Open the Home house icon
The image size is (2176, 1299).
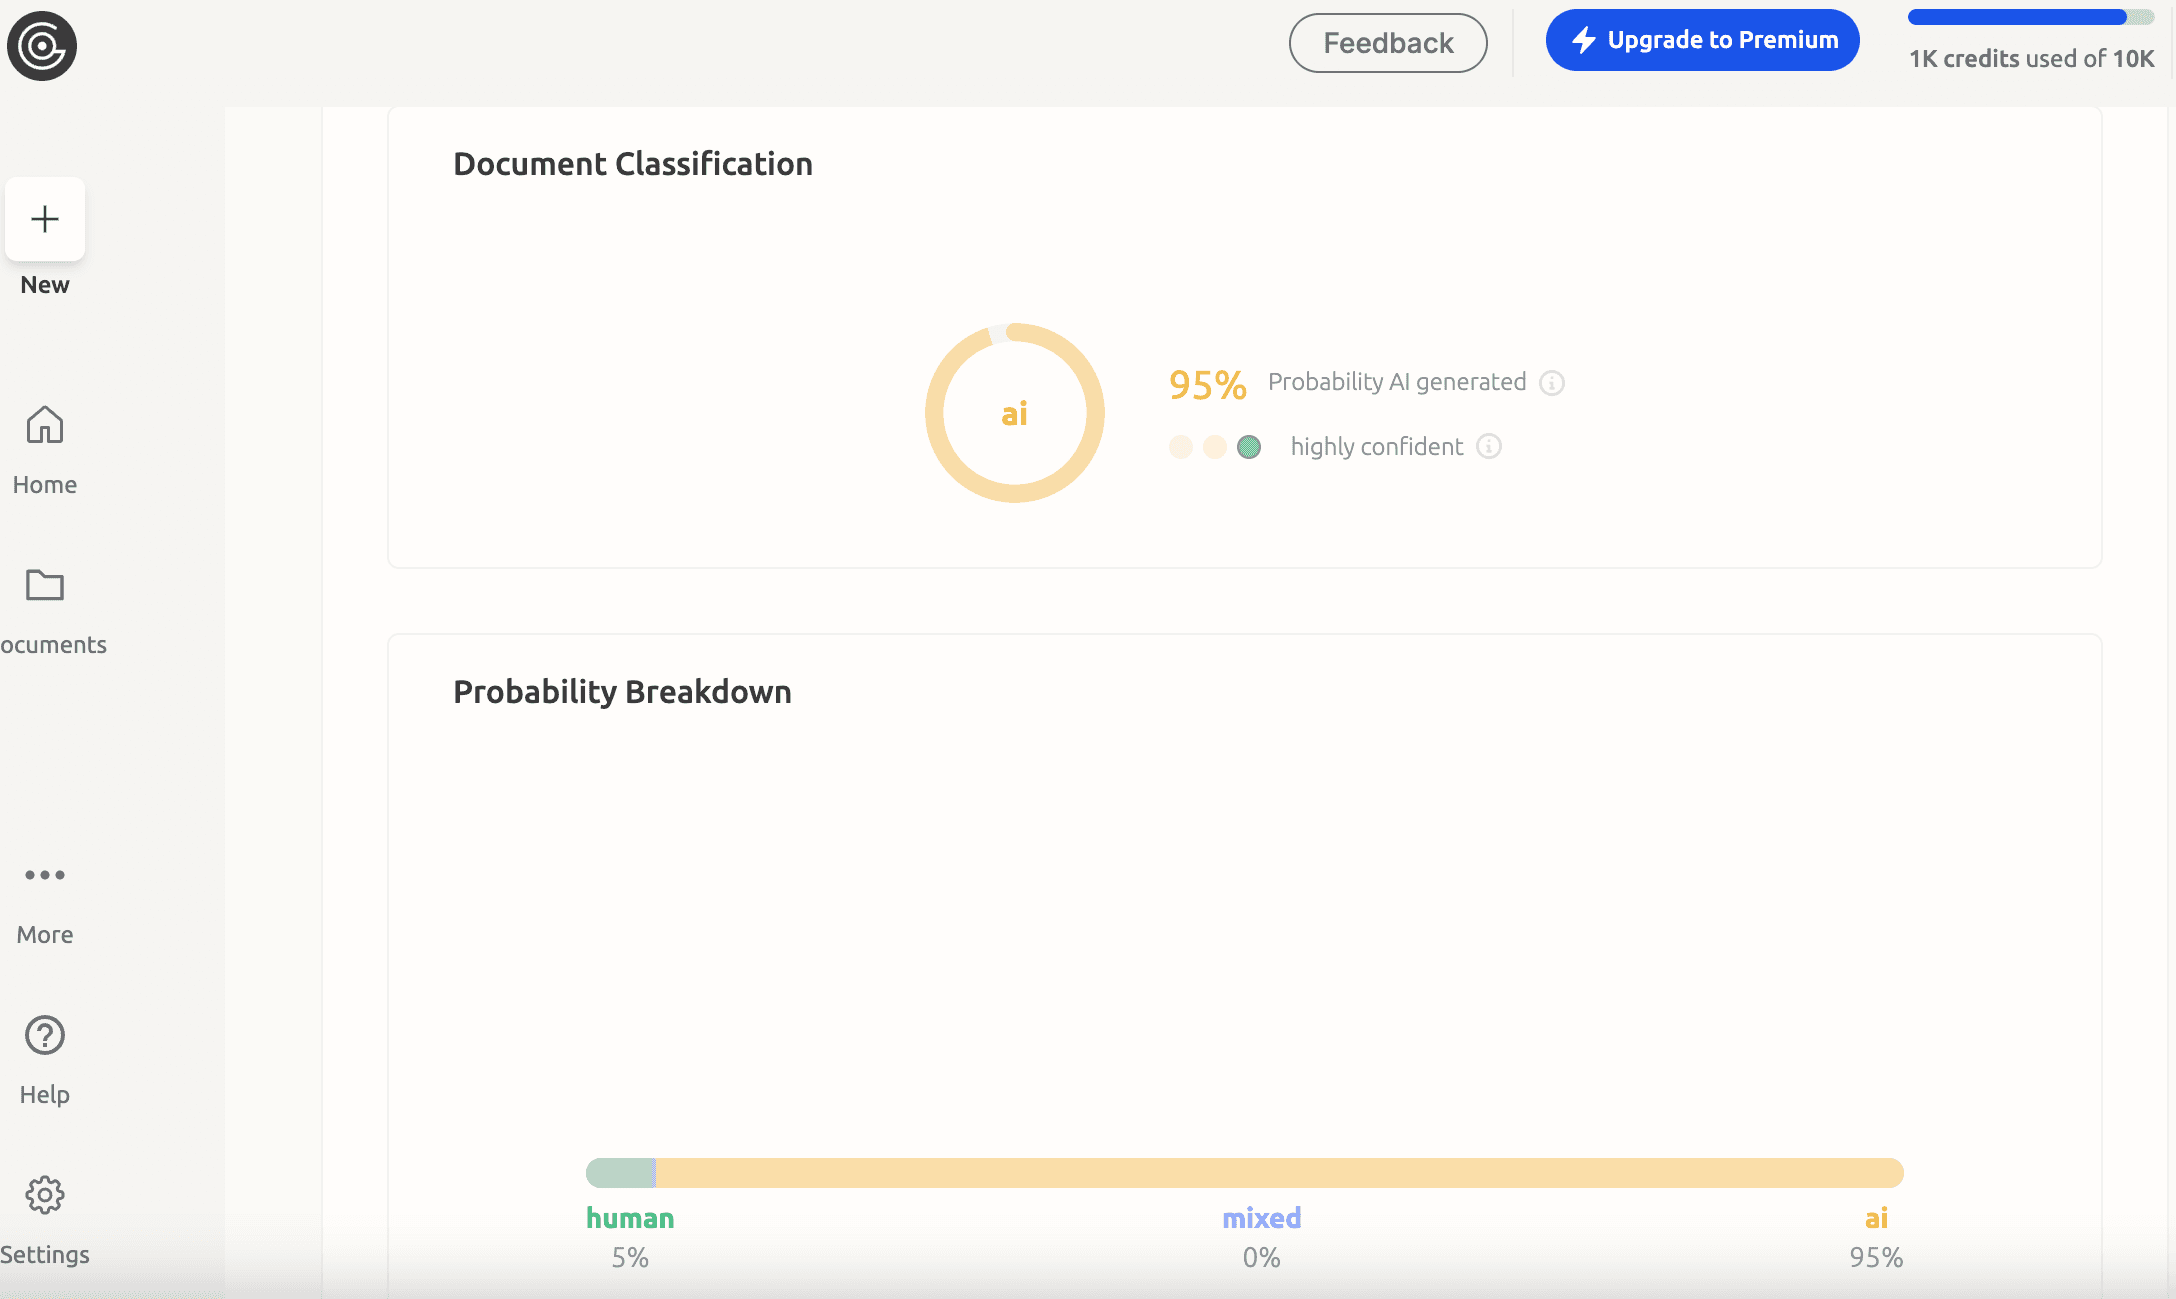click(x=45, y=425)
